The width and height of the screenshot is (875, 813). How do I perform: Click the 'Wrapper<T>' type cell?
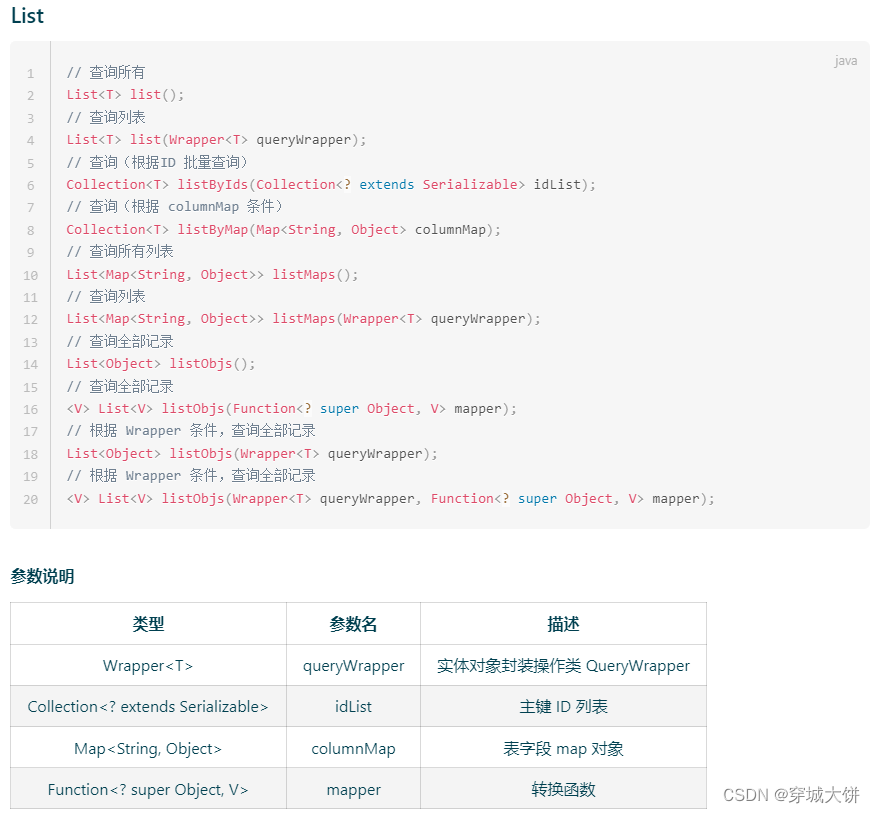point(148,666)
